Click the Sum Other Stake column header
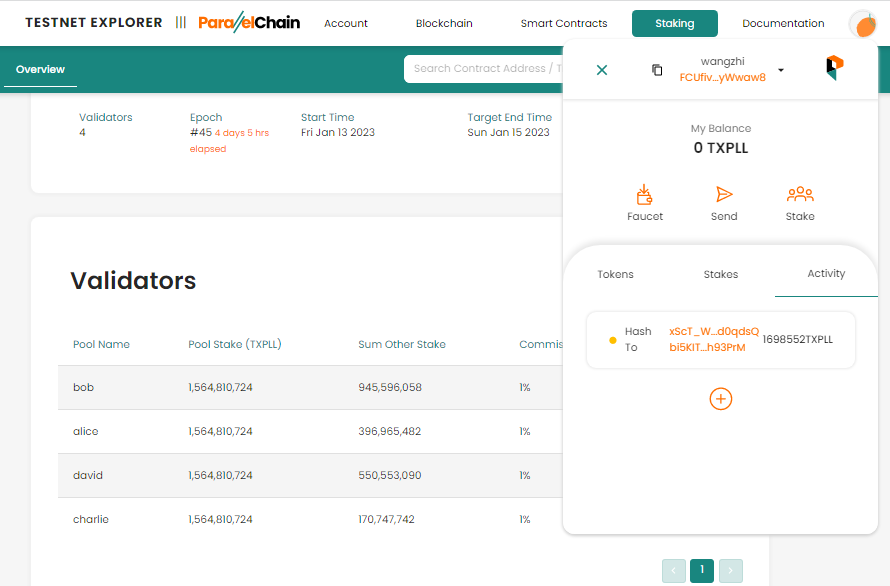The height and width of the screenshot is (586, 890). coord(402,344)
